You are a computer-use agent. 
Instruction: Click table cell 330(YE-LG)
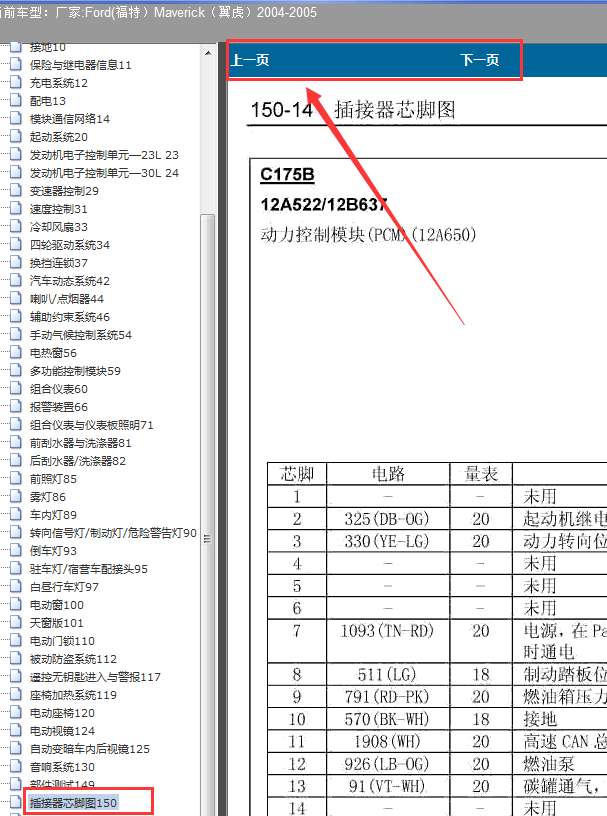tap(388, 541)
